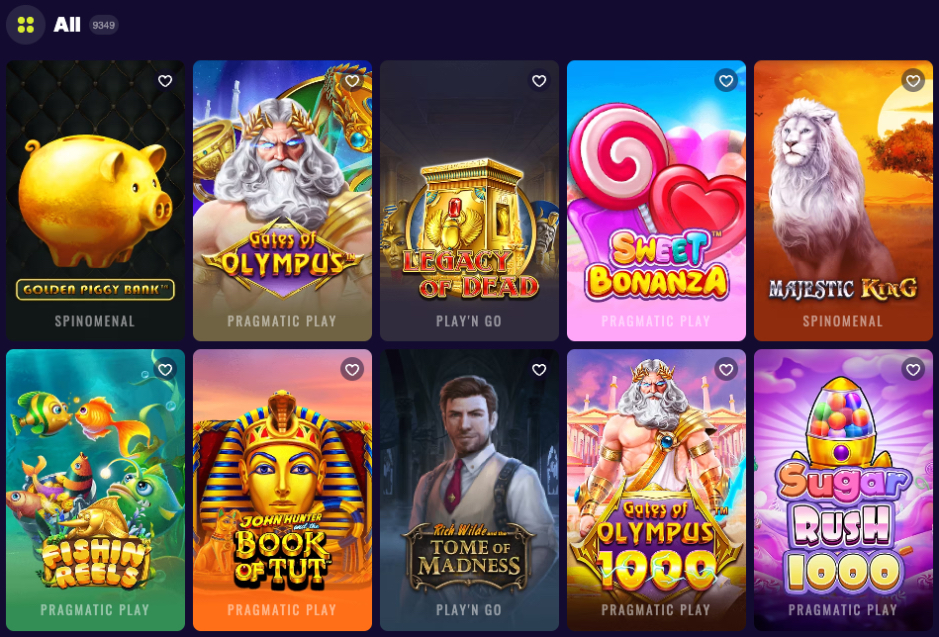Favorite the Majestic King game
The image size is (939, 637).
tap(913, 80)
